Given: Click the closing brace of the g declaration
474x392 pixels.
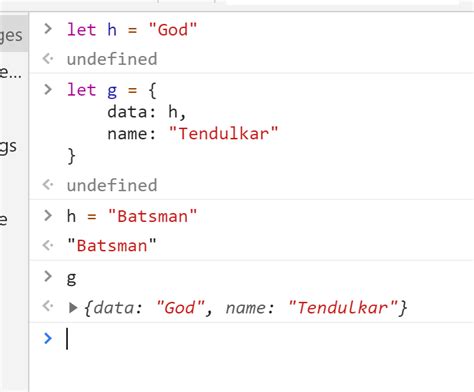Looking at the screenshot, I should 71,156.
